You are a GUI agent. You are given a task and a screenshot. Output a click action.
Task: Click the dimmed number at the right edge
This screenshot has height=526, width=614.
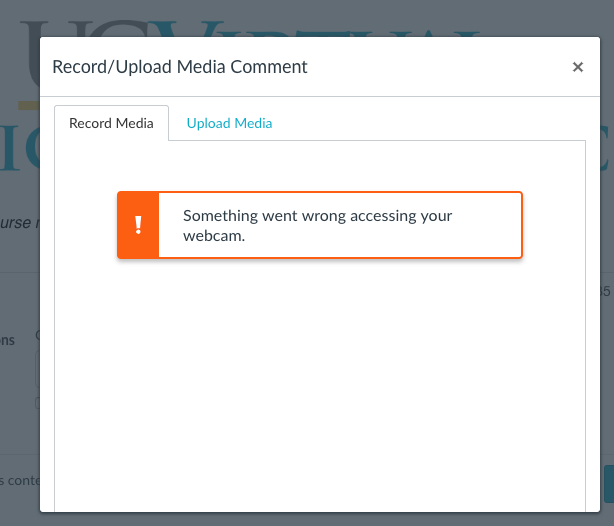(606, 292)
